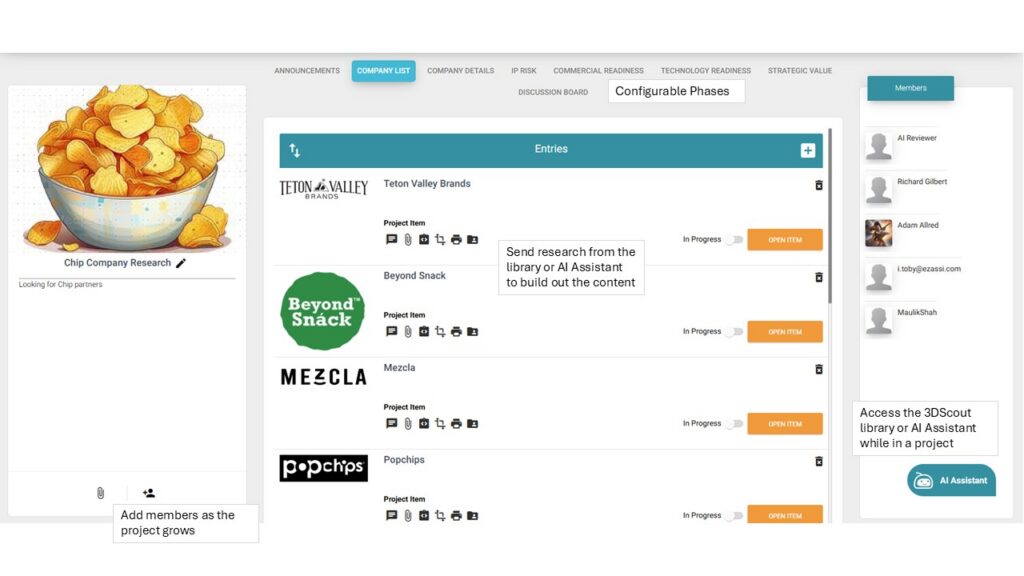Attach a file to Popchips

[x=408, y=516]
